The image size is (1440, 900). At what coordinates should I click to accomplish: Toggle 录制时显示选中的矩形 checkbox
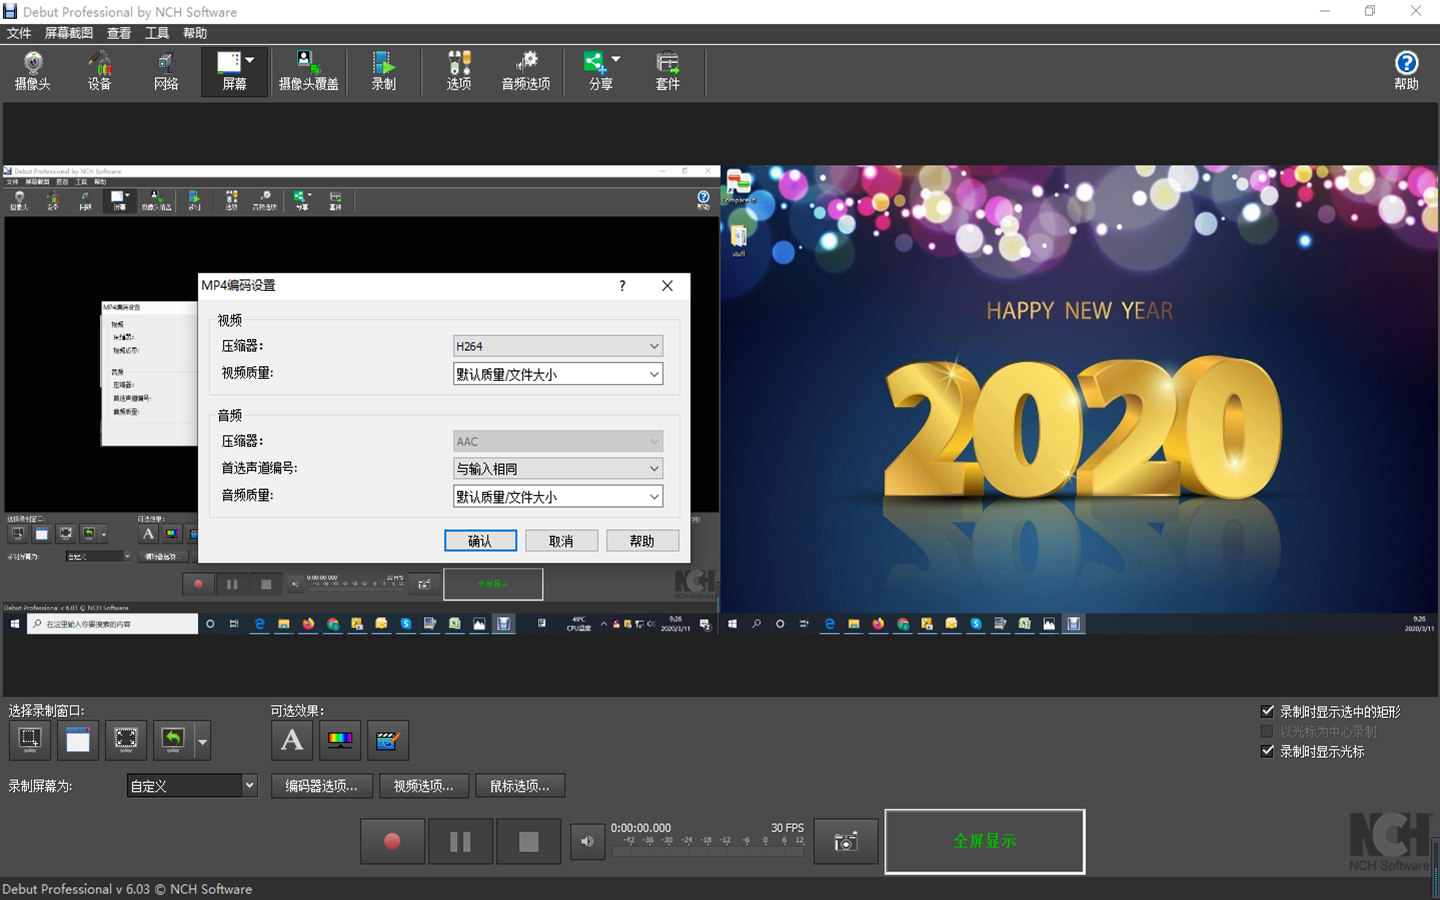pos(1267,711)
